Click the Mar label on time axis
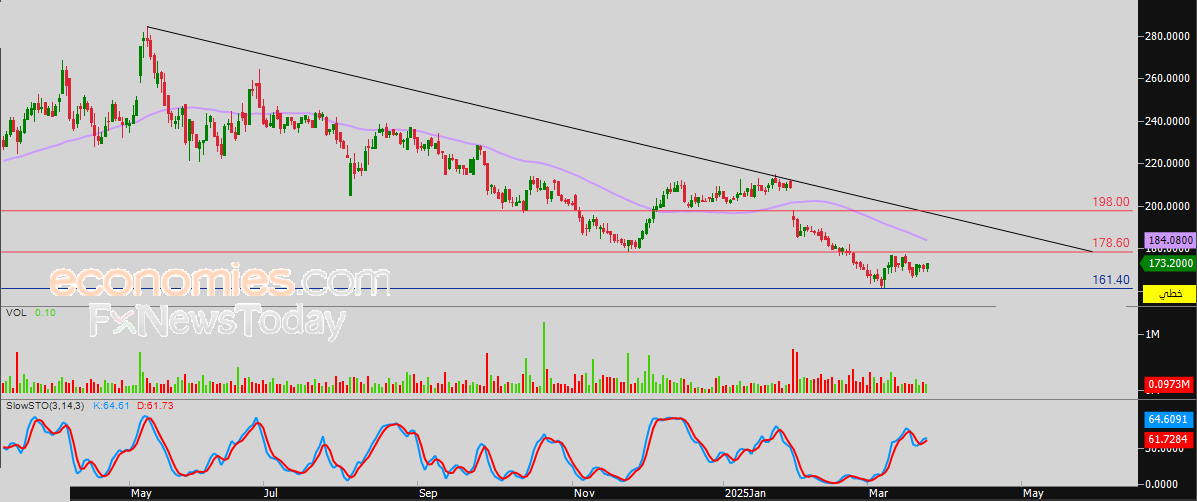This screenshot has width=1197, height=502. [879, 494]
